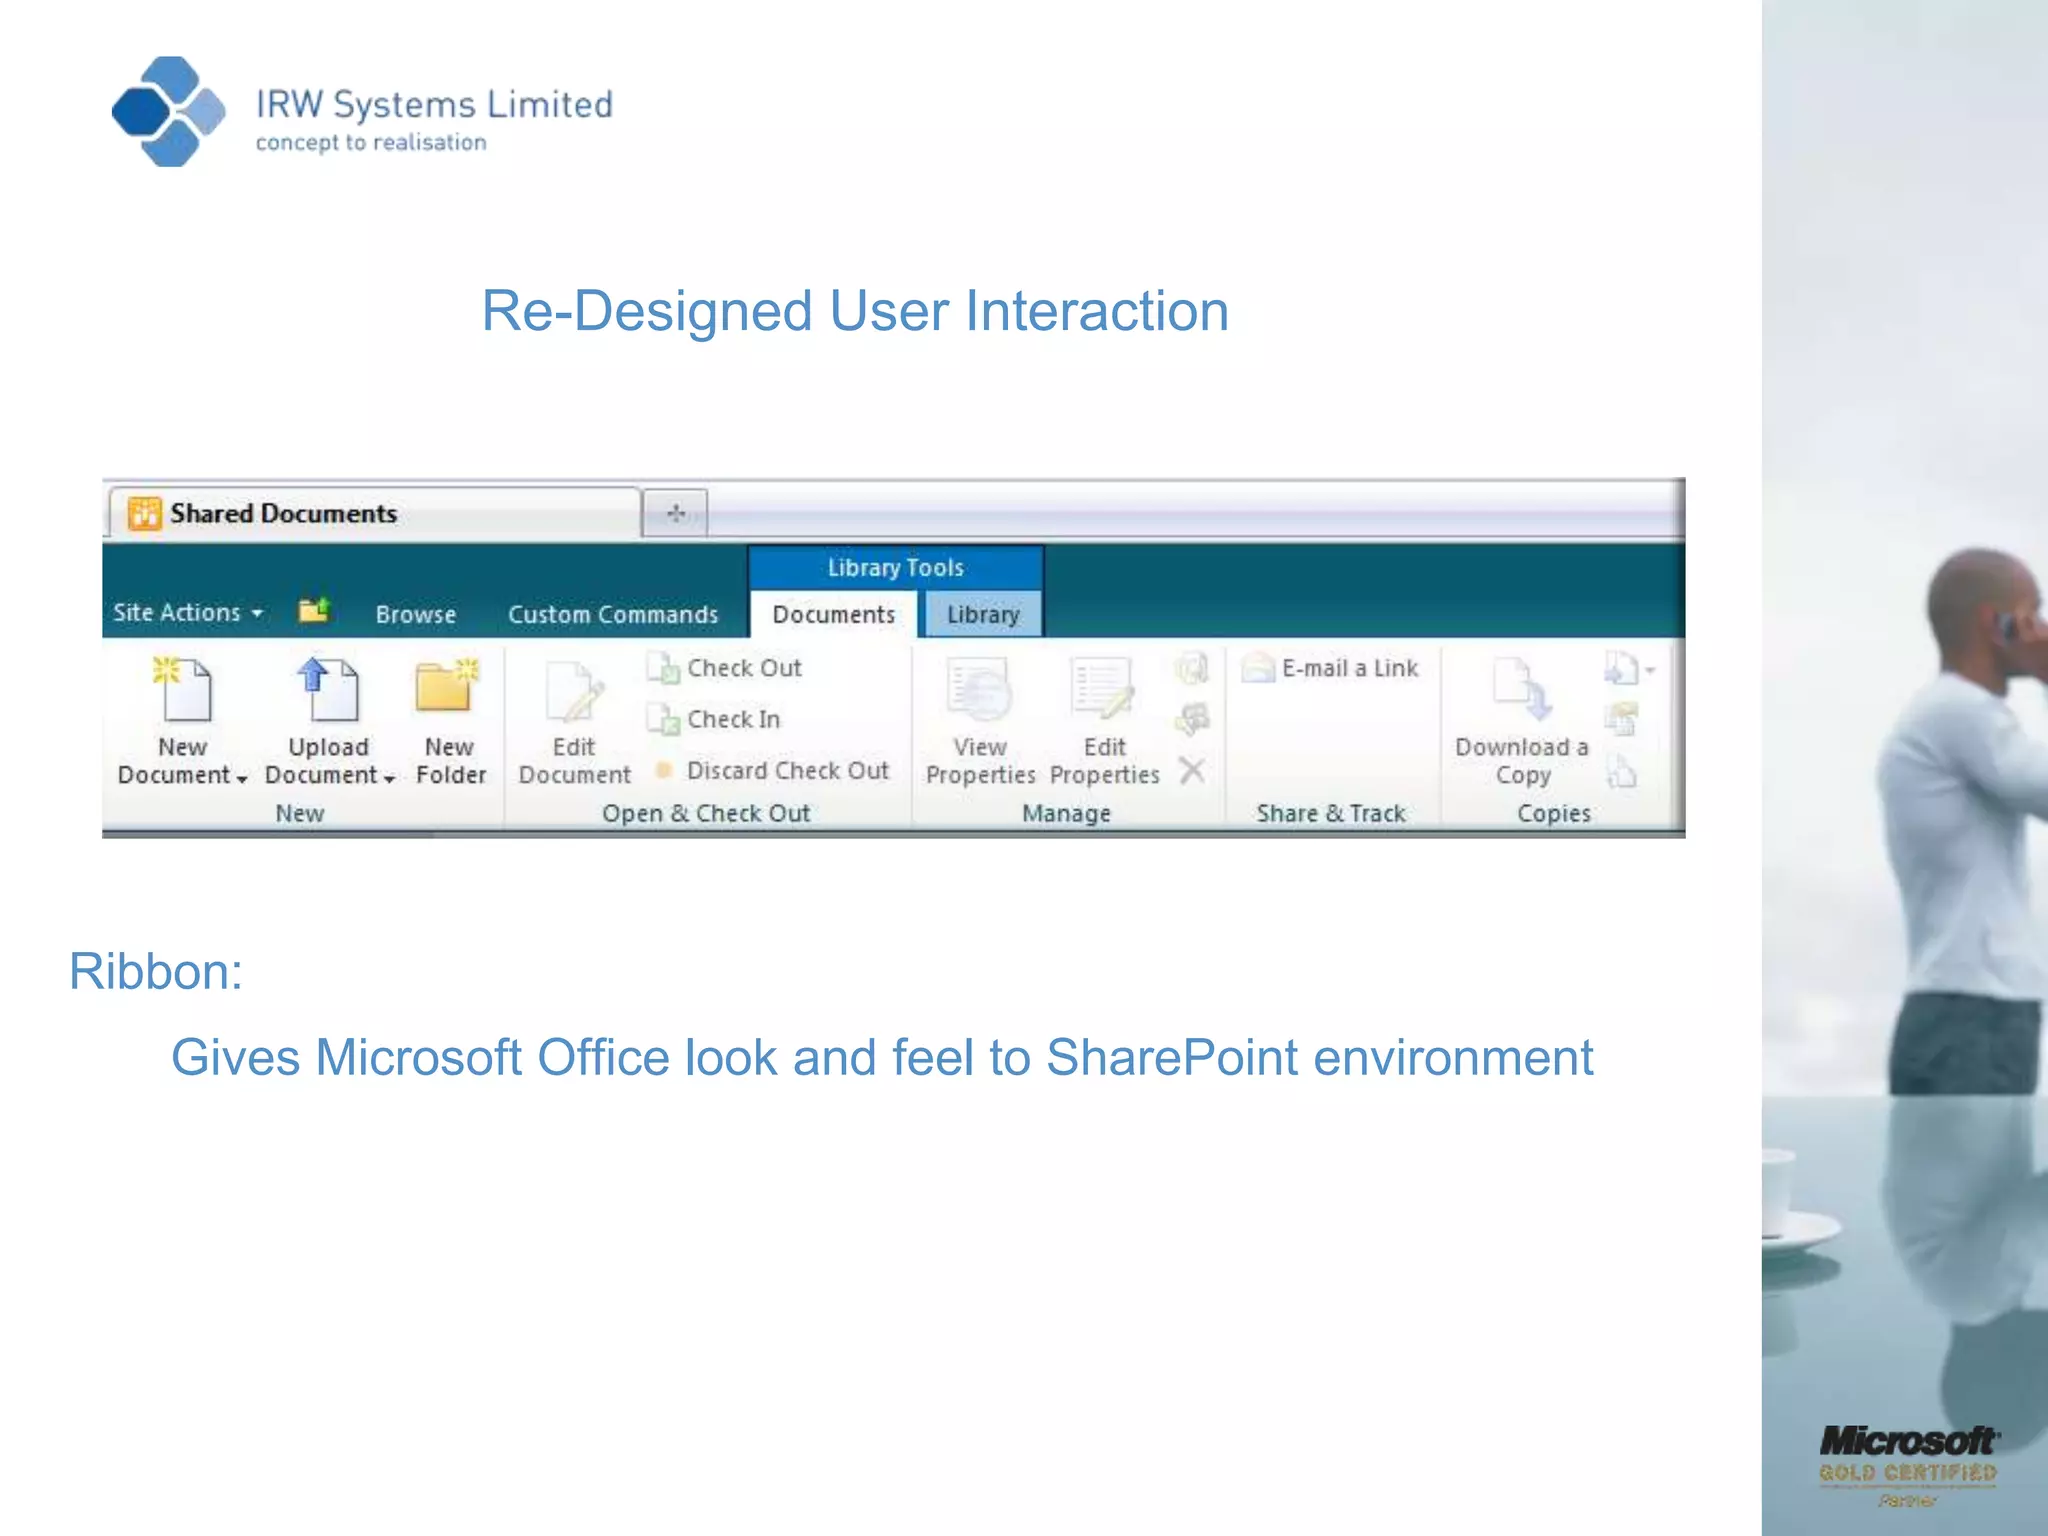This screenshot has height=1536, width=2048.
Task: Select the Browse ribbon tab
Action: coord(415,614)
